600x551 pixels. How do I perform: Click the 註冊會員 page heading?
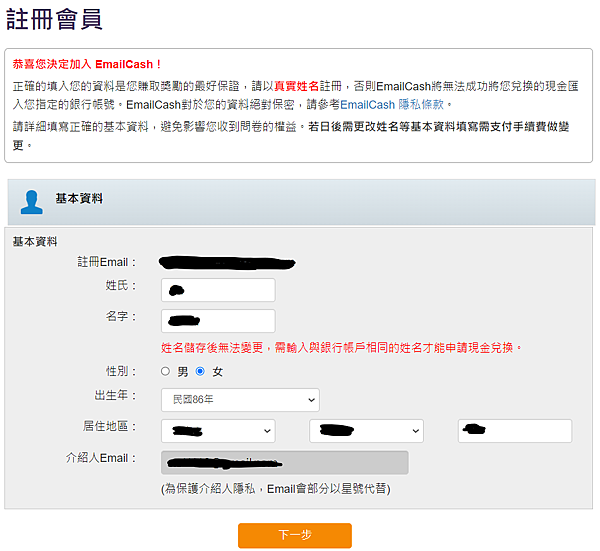(x=54, y=19)
